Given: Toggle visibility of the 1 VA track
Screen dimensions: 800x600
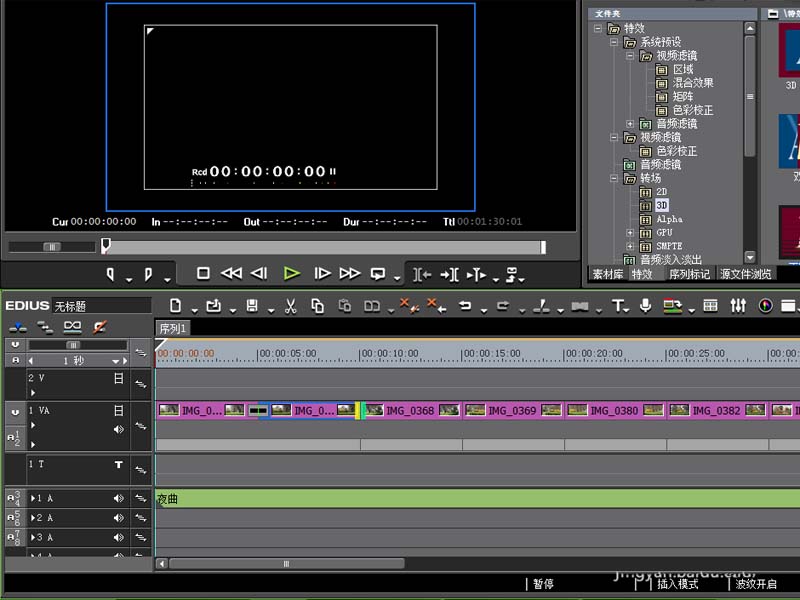Looking at the screenshot, I should (118, 410).
